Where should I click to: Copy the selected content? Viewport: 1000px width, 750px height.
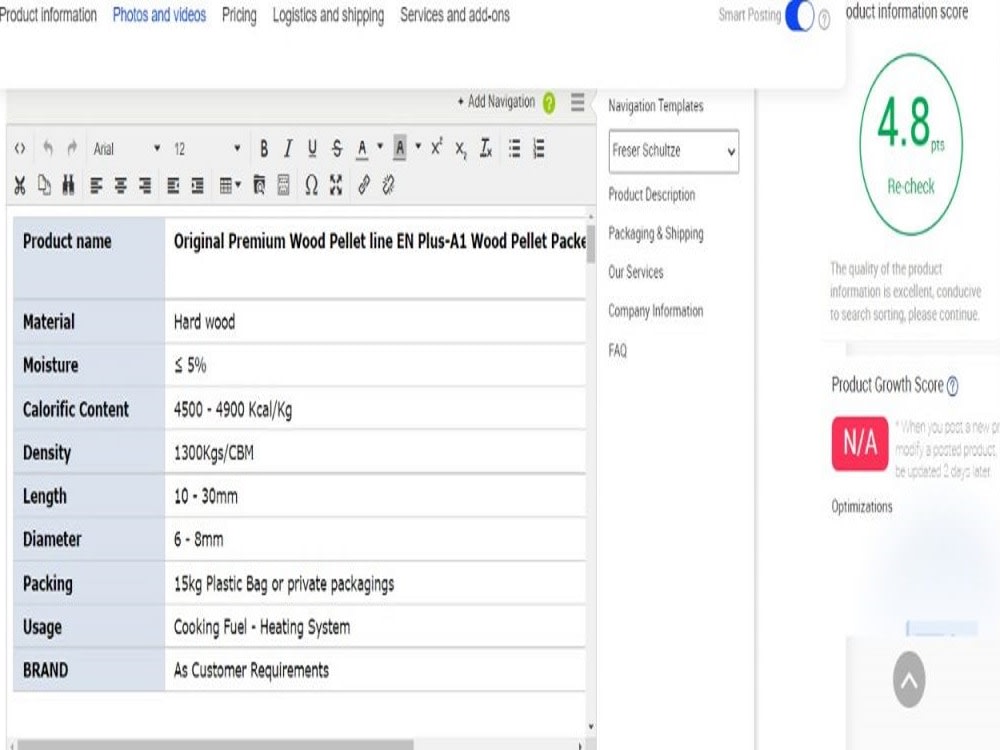[x=44, y=185]
